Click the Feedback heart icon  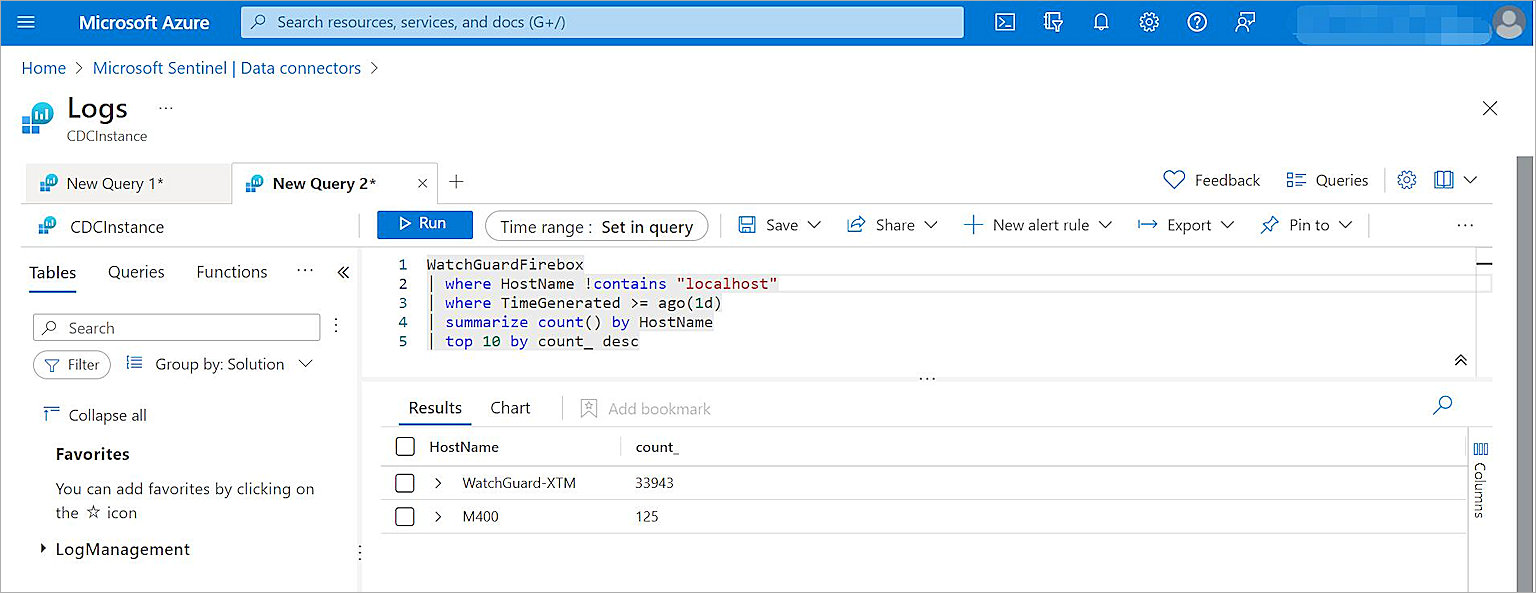1175,180
